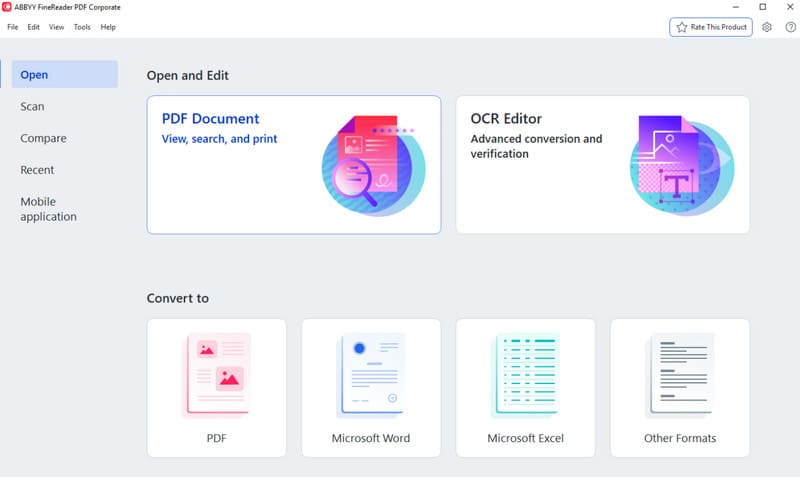This screenshot has height=477, width=800.
Task: Select the Open tab in sidebar
Action: (x=34, y=75)
